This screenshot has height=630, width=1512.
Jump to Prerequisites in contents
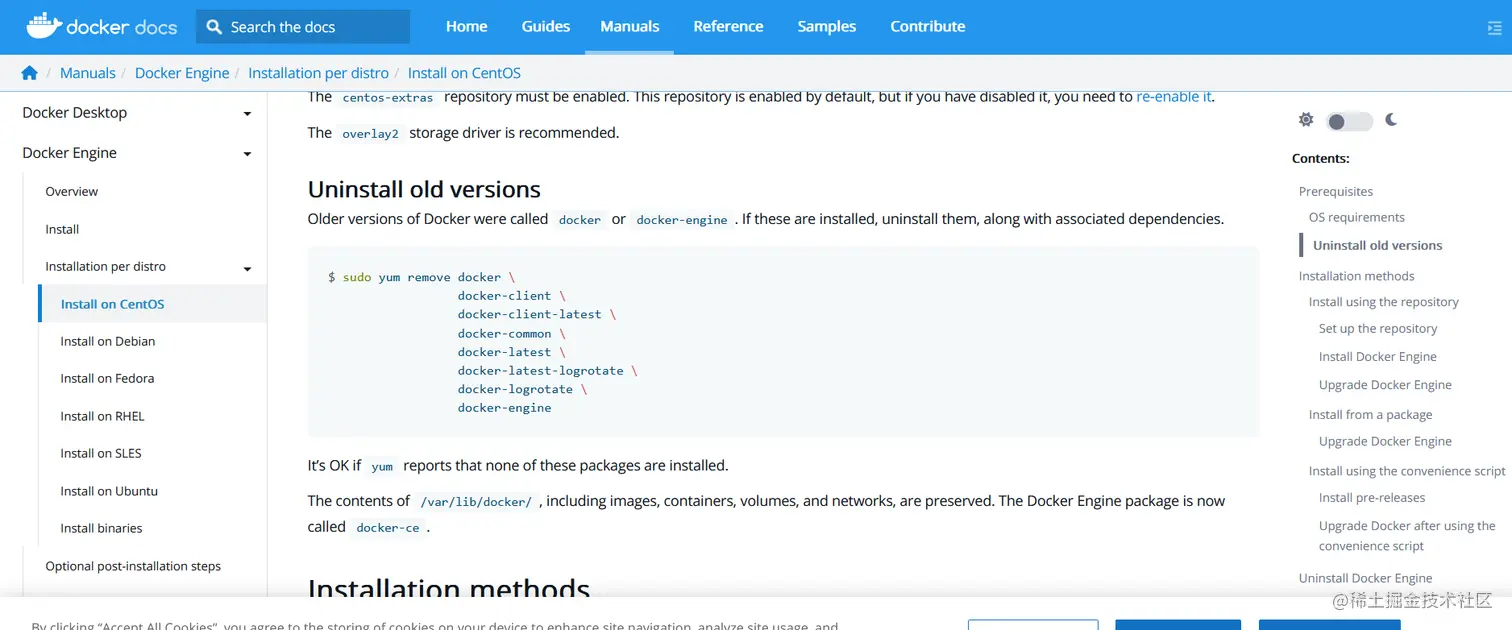pyautogui.click(x=1336, y=191)
